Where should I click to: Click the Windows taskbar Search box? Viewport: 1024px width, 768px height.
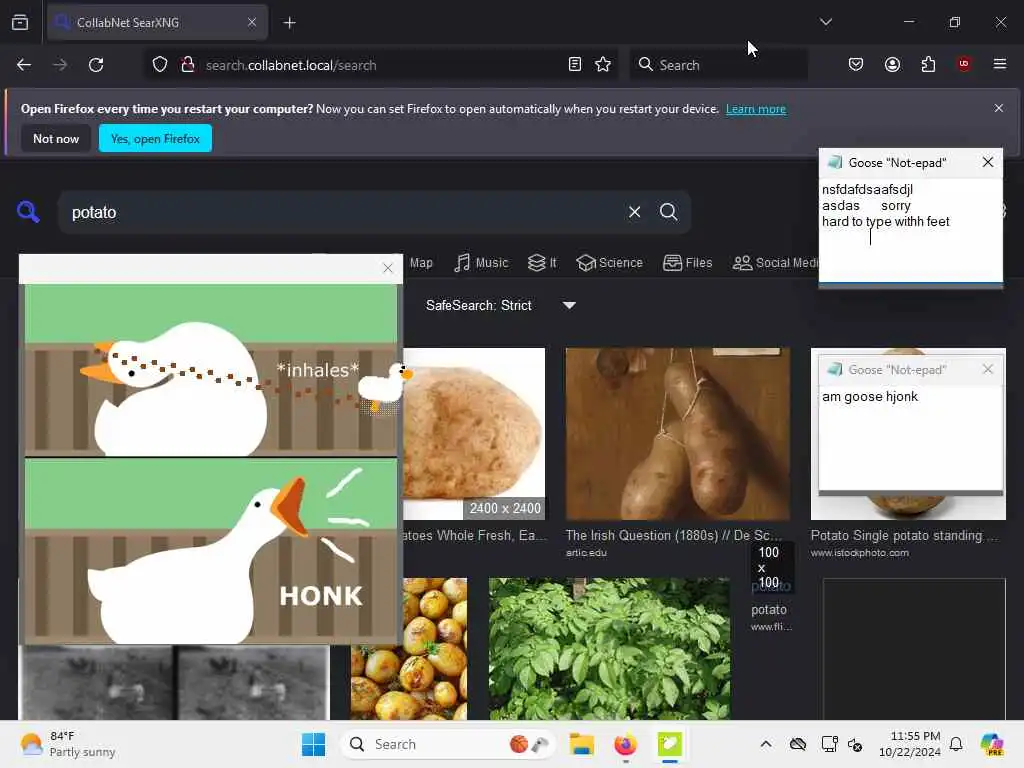(x=447, y=744)
